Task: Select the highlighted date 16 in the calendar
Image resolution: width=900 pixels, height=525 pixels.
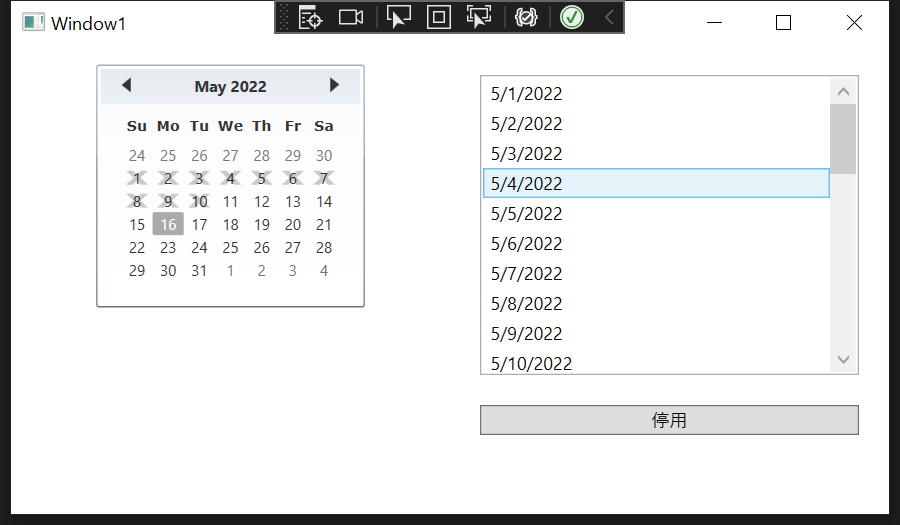Action: coord(168,224)
